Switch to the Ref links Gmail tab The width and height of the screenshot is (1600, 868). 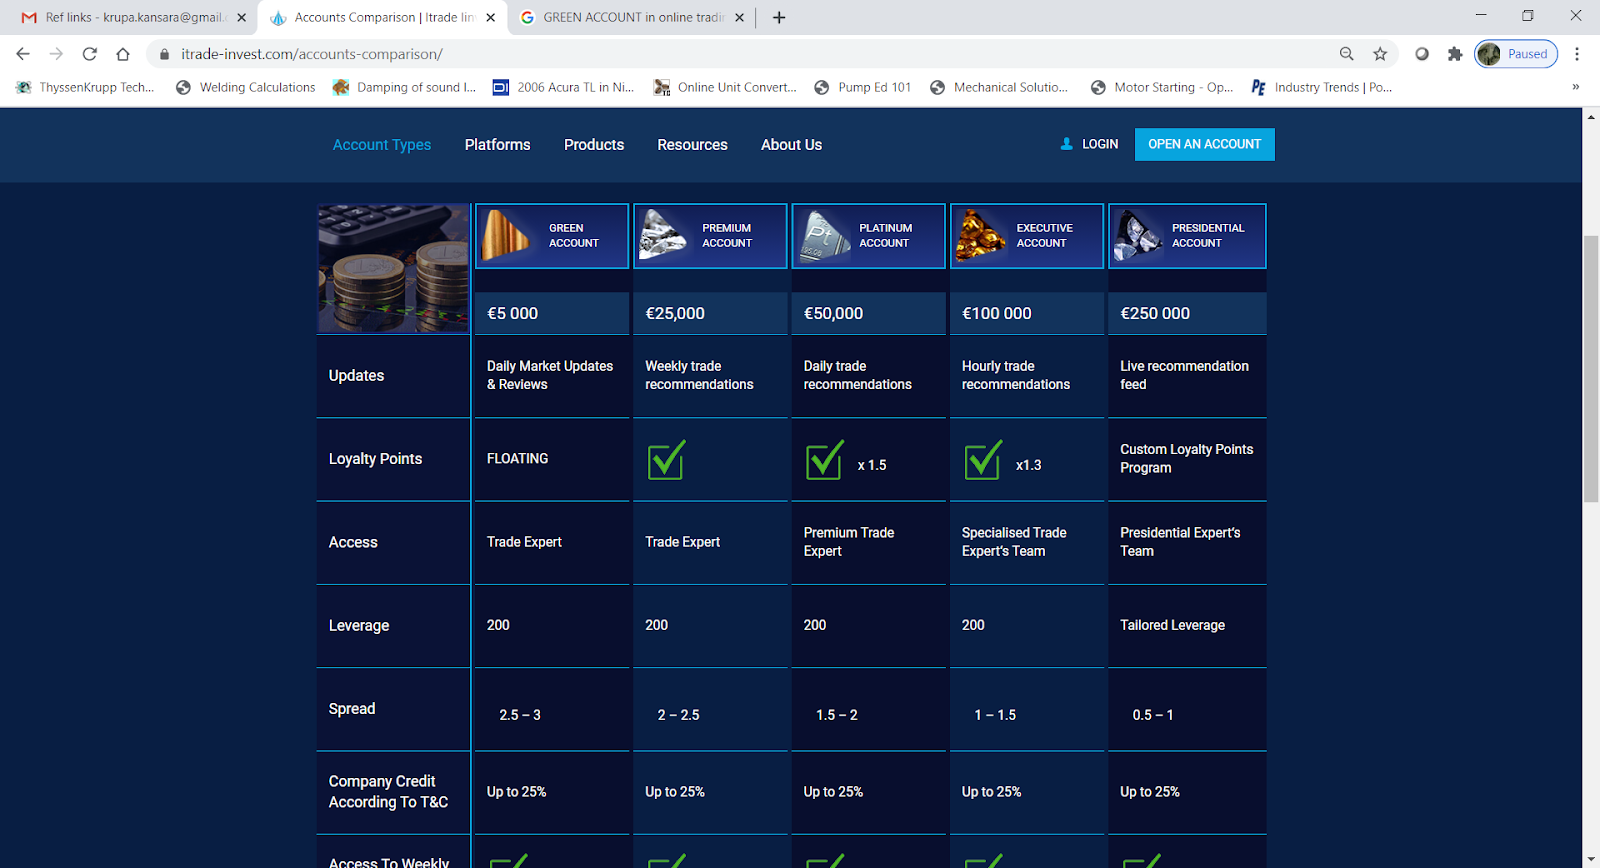(x=133, y=17)
